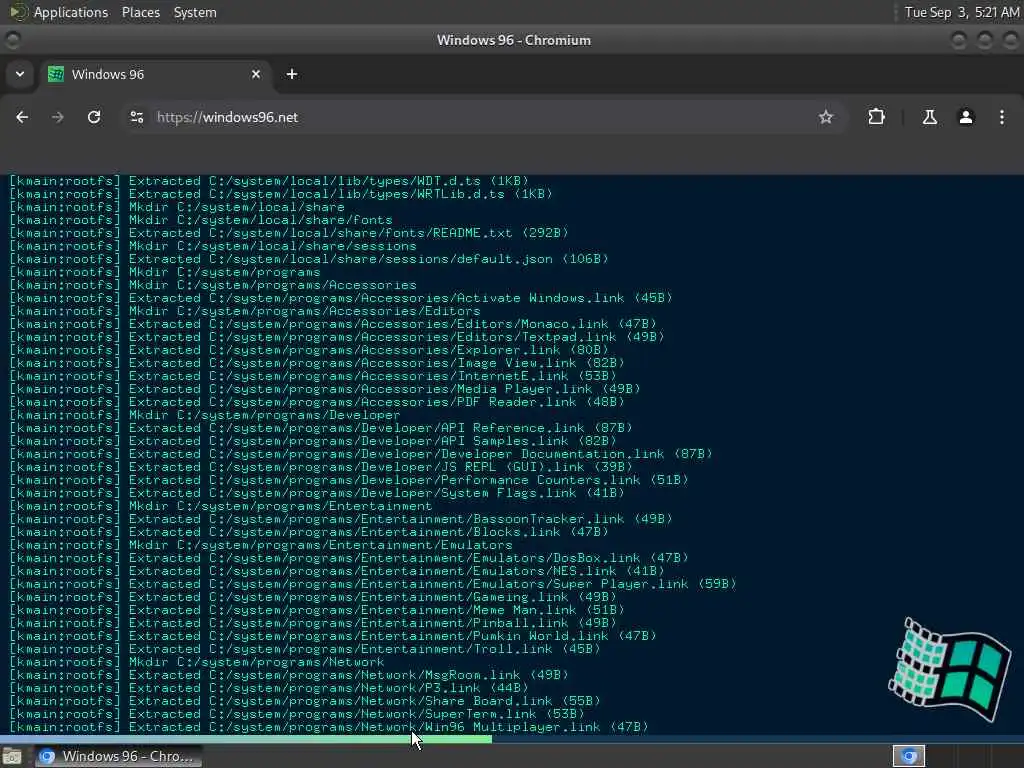The height and width of the screenshot is (768, 1024).
Task: Click the Windows 96 boot logo
Action: (950, 669)
